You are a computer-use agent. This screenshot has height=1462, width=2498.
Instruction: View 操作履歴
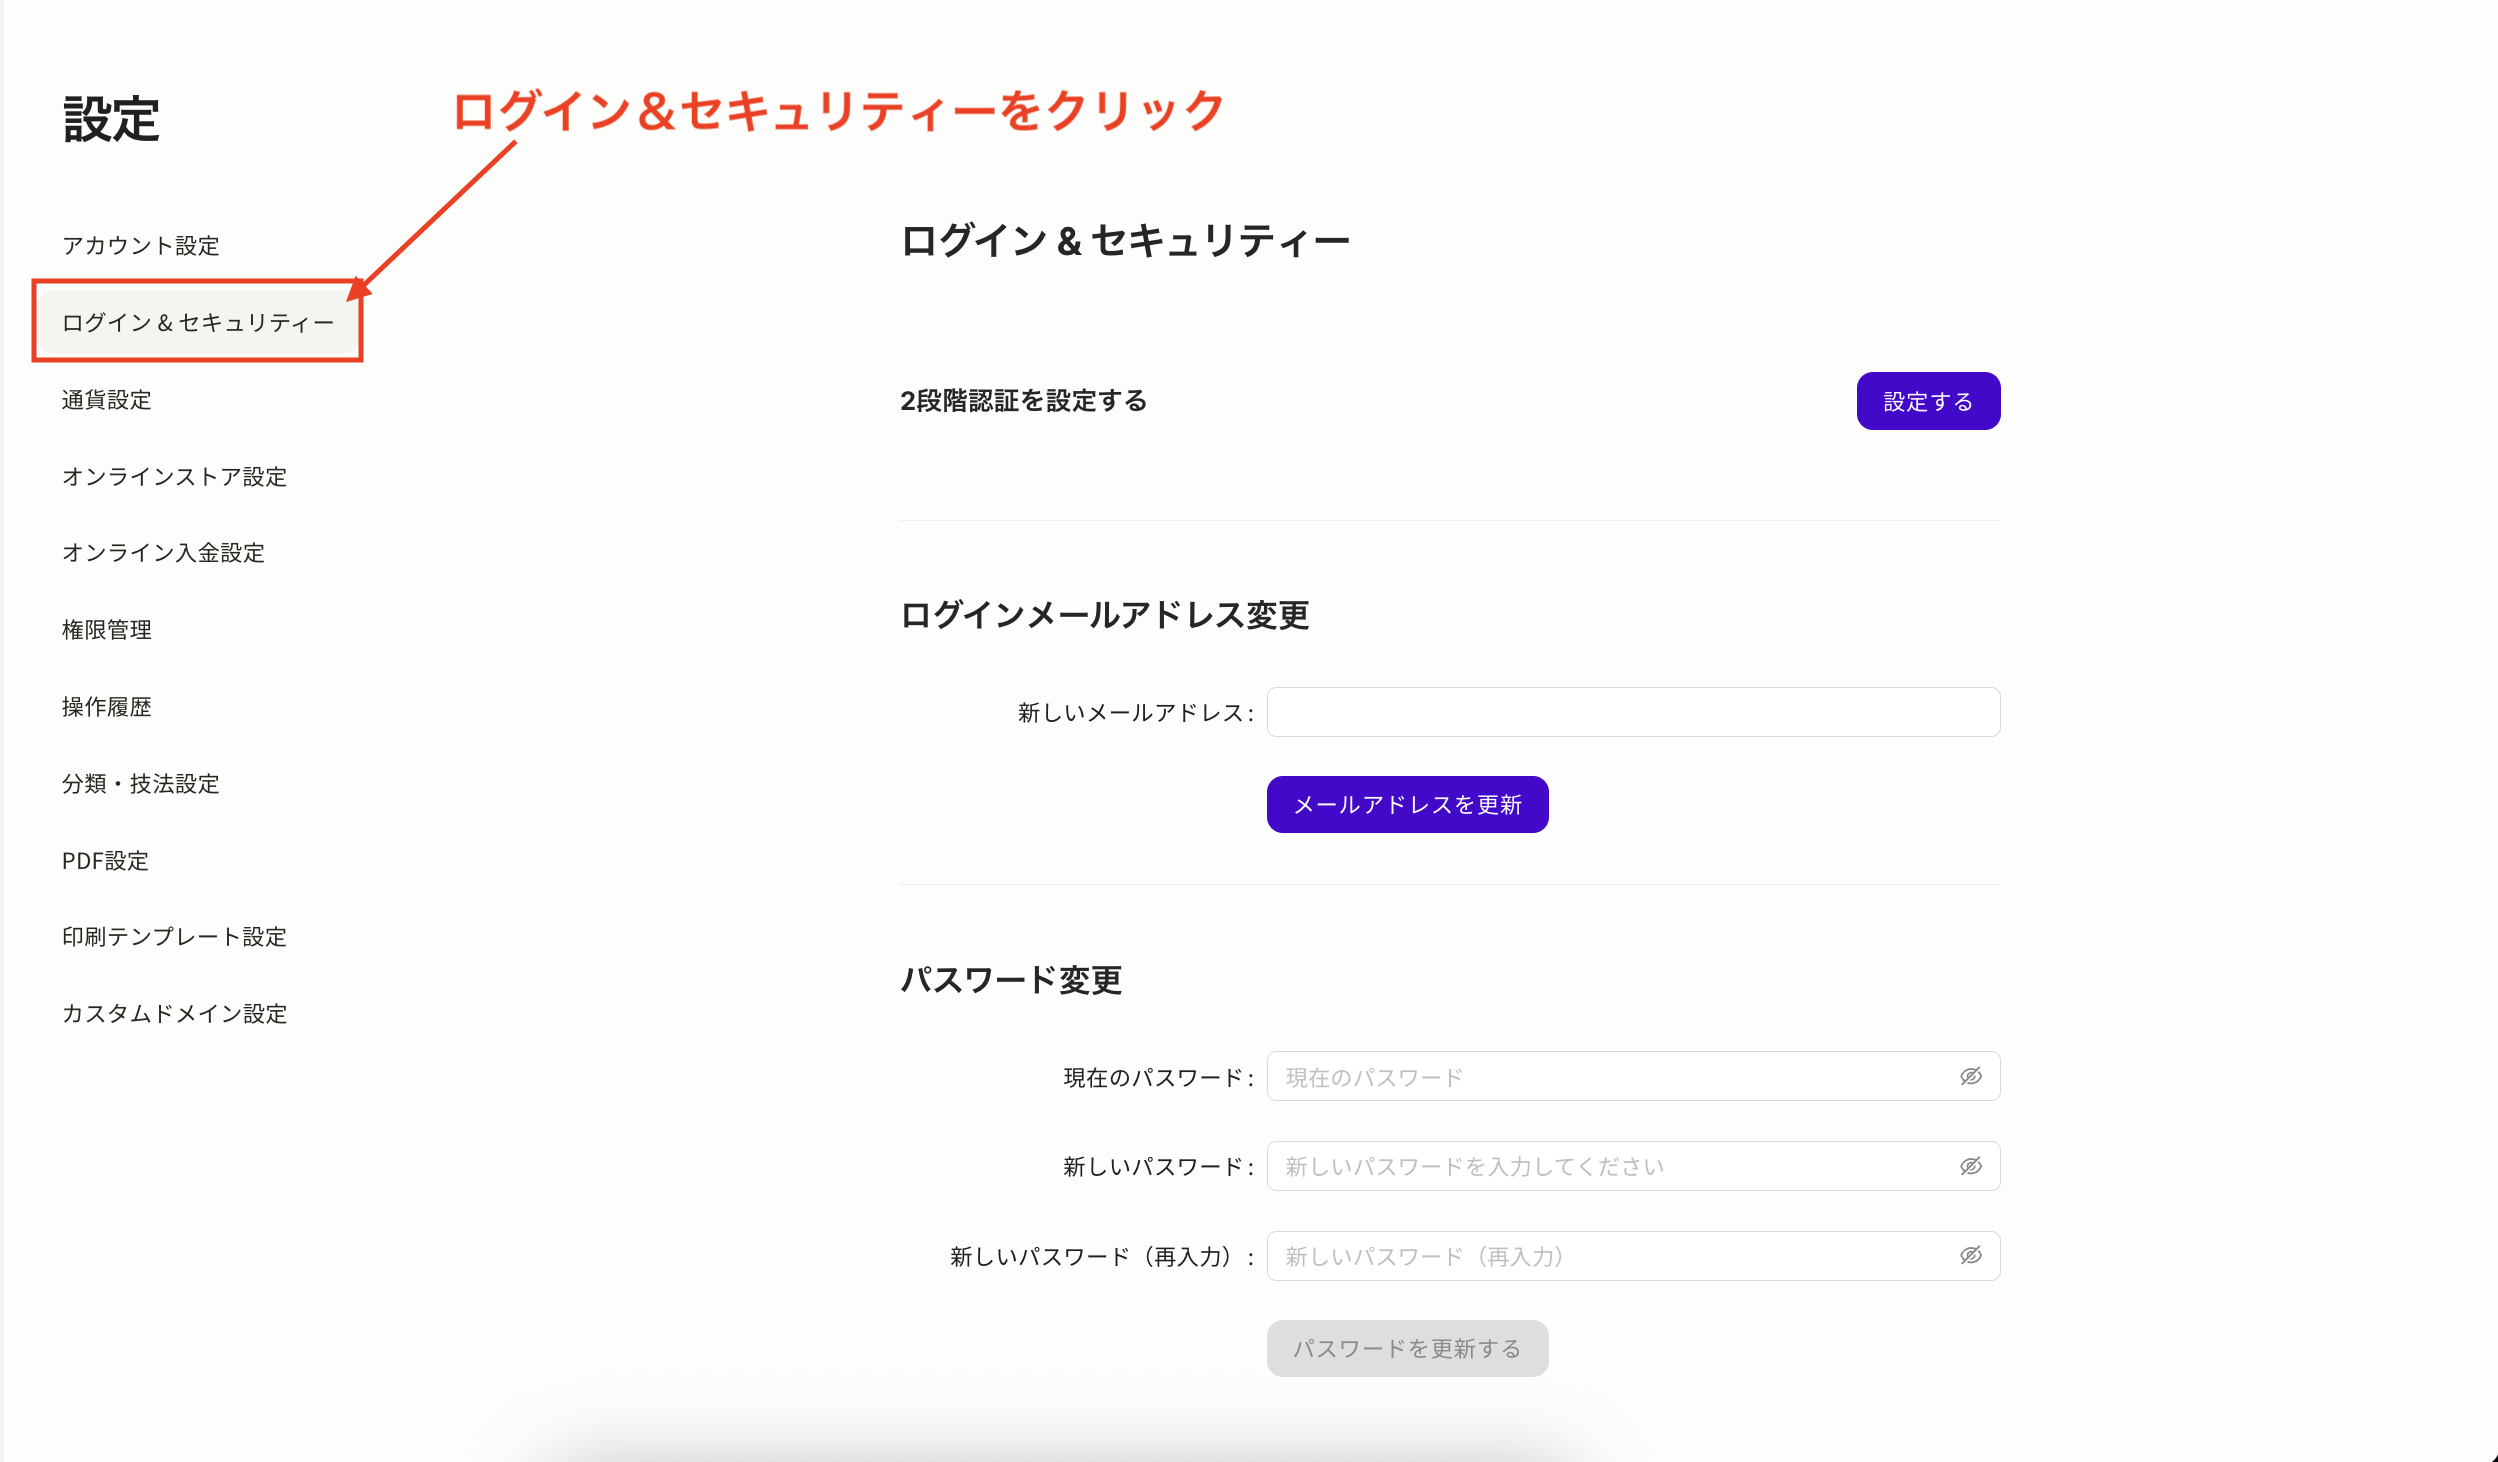click(x=108, y=707)
